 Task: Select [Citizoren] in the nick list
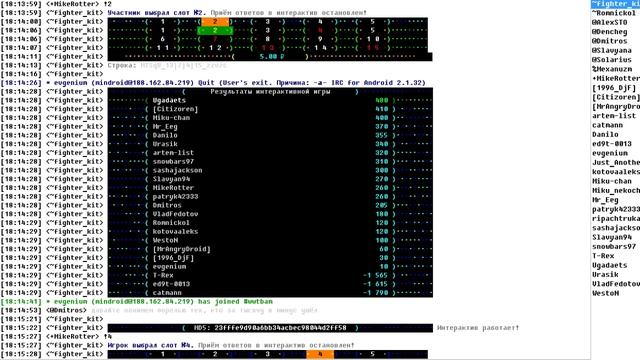pyautogui.click(x=616, y=97)
